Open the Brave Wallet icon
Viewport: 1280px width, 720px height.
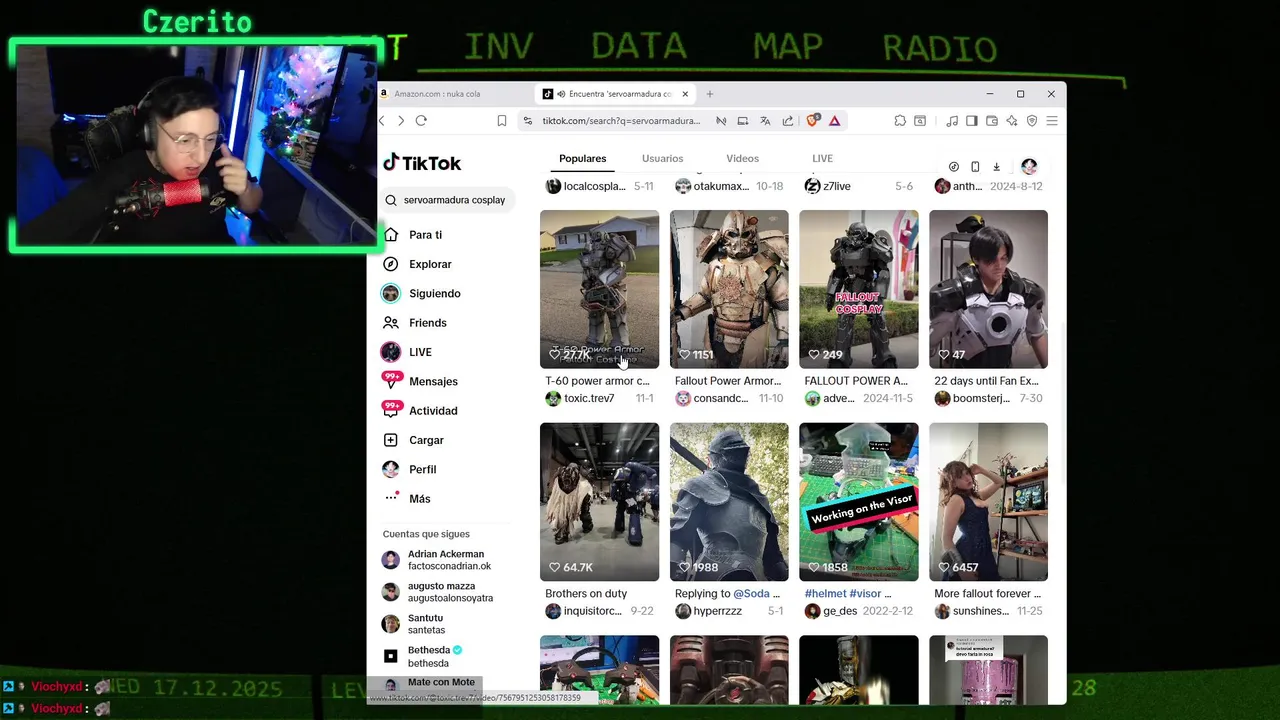(x=992, y=121)
